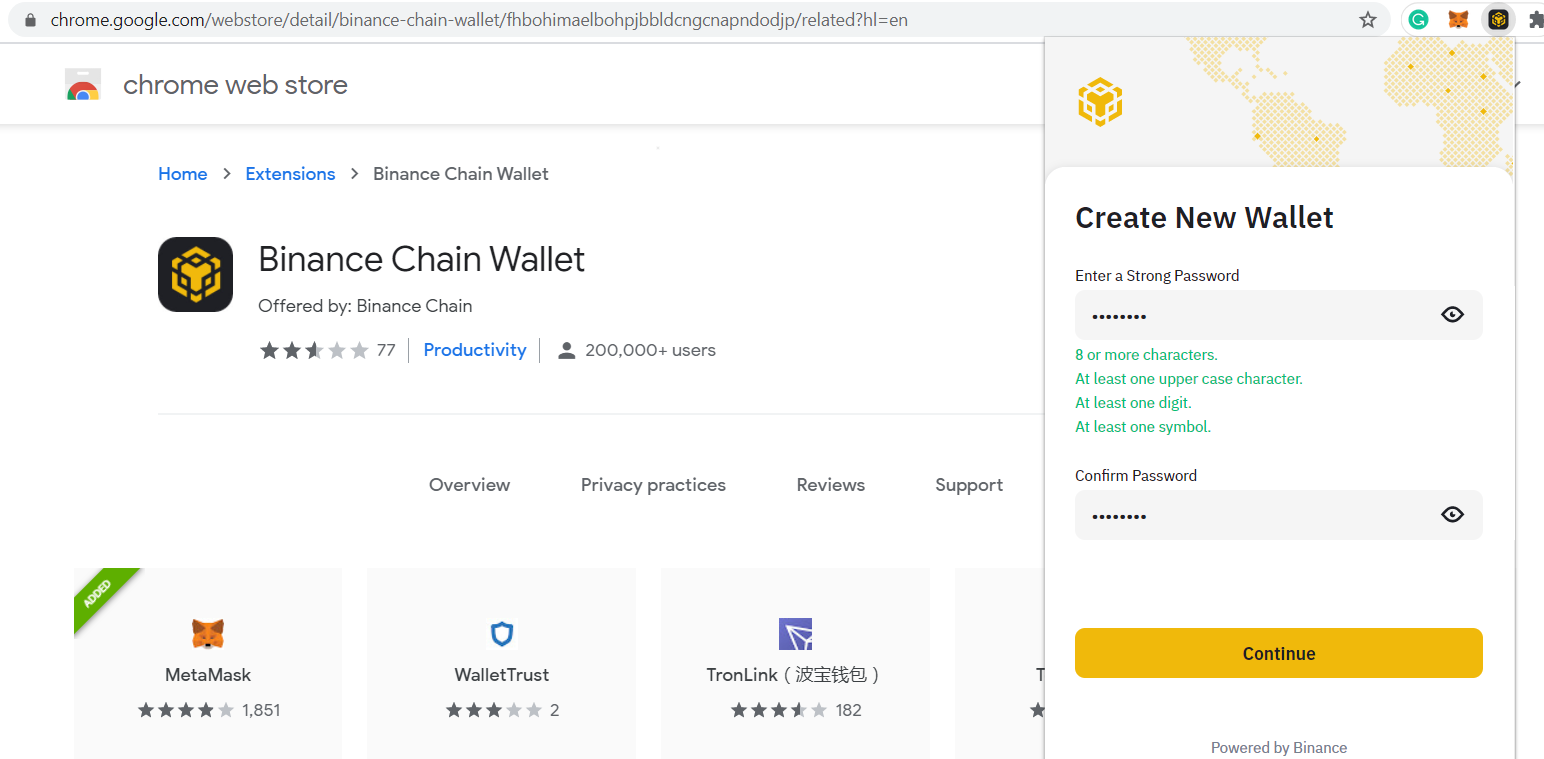Switch to the Reviews tab

point(830,485)
